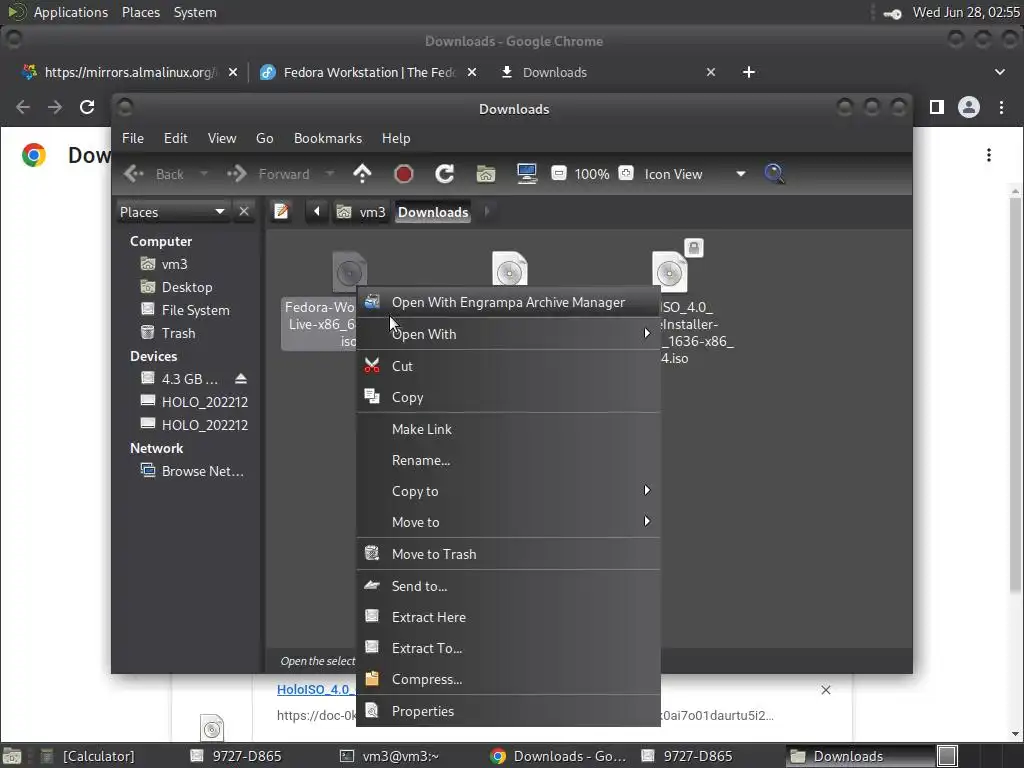Image resolution: width=1024 pixels, height=768 pixels.
Task: Click the HoloISO_4.0 download link
Action: [x=316, y=689]
